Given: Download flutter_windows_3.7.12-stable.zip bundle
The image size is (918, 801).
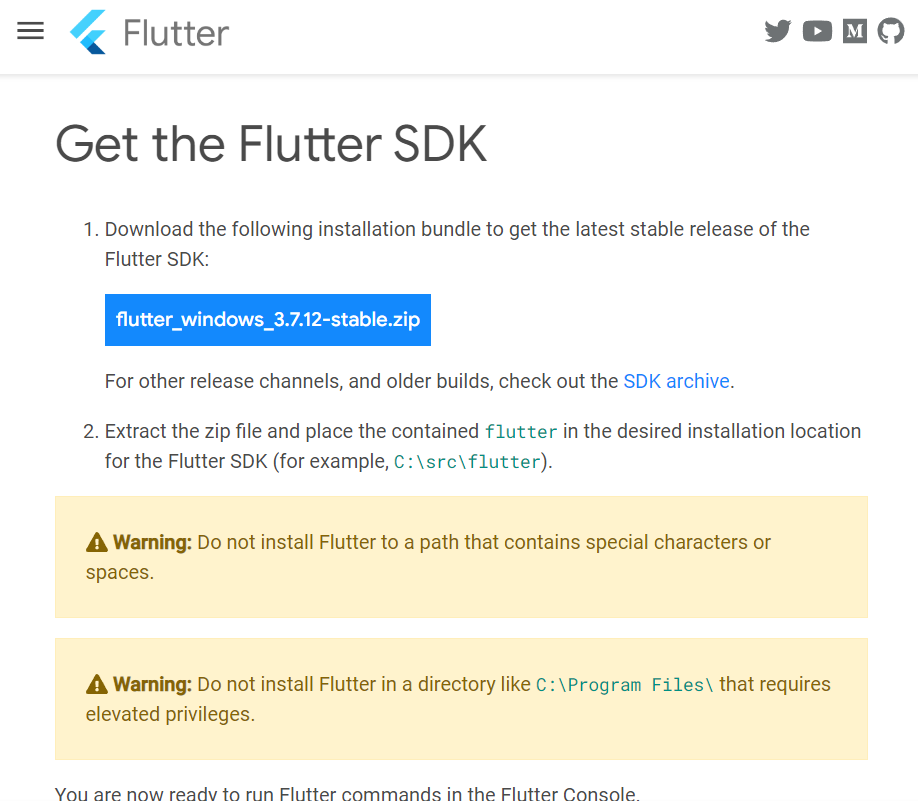Looking at the screenshot, I should click(267, 319).
